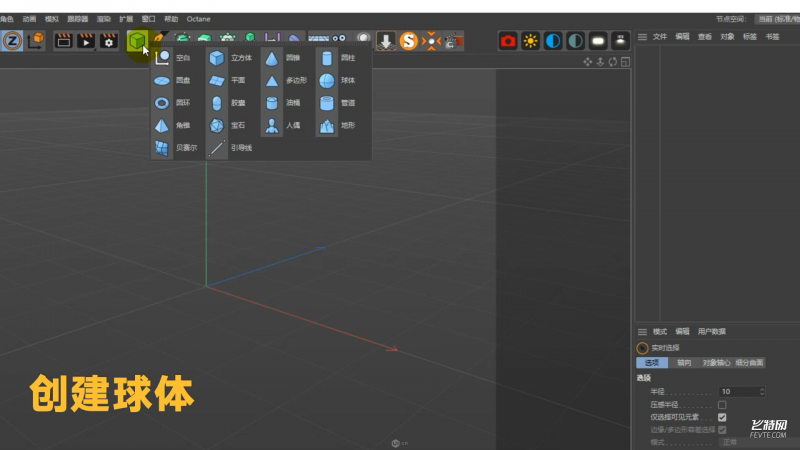Open the Octane menu
Image resolution: width=800 pixels, height=450 pixels.
[198, 19]
